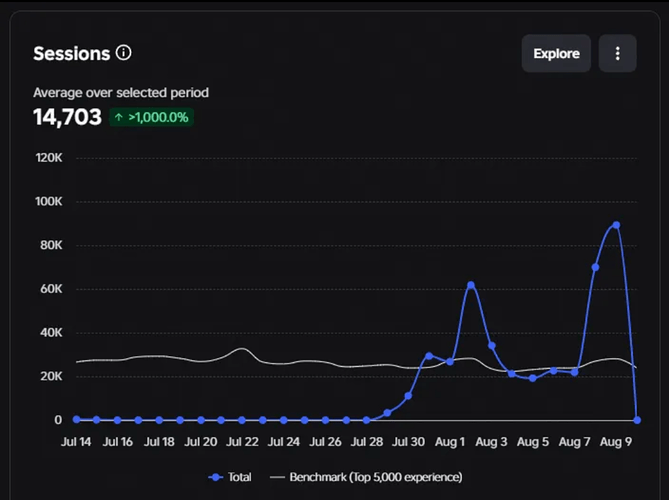Click the Jul 28 data point
The height and width of the screenshot is (500, 669).
(x=366, y=420)
